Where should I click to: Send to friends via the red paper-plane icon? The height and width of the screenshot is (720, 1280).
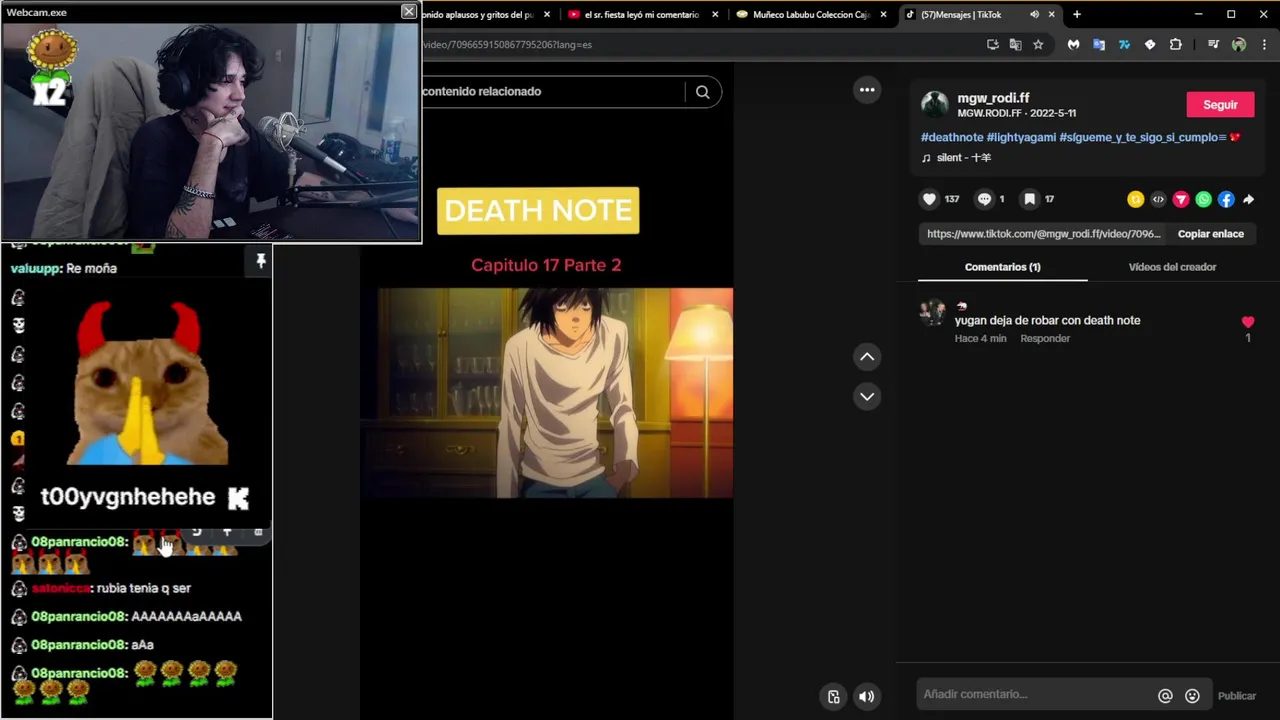click(x=1181, y=200)
